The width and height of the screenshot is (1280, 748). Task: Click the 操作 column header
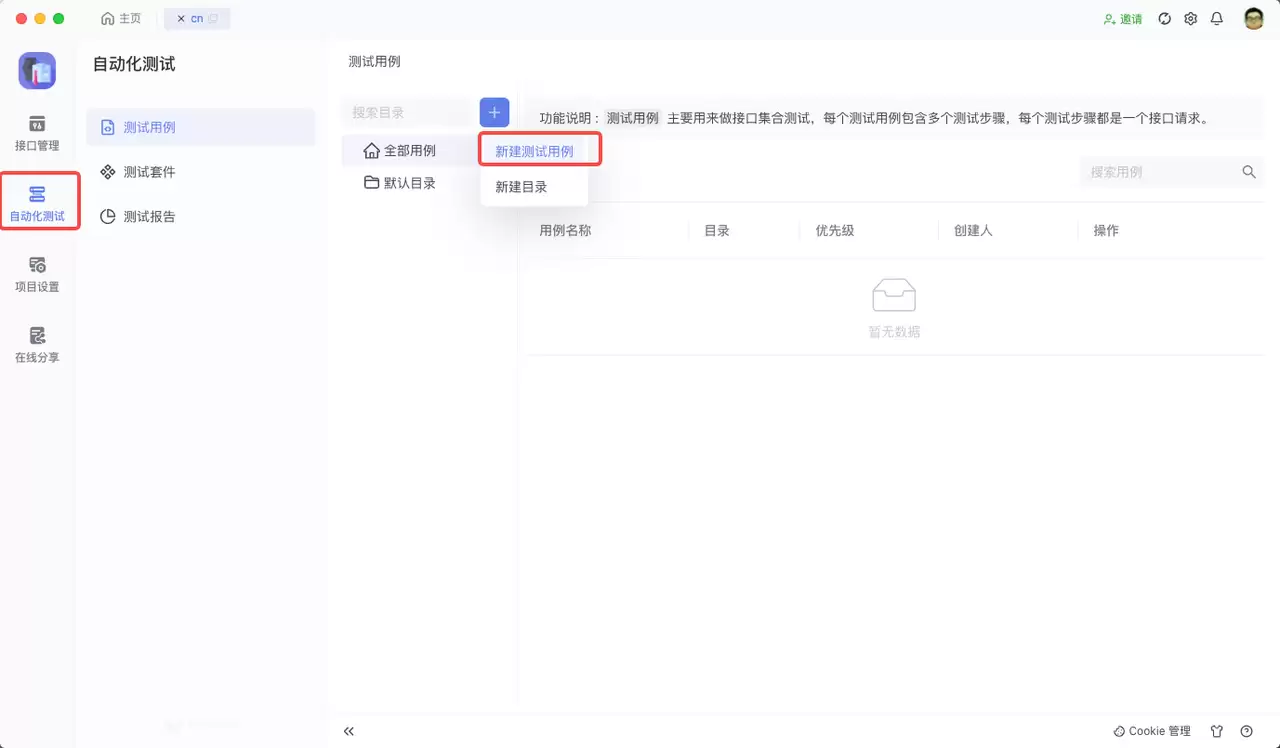click(x=1106, y=230)
